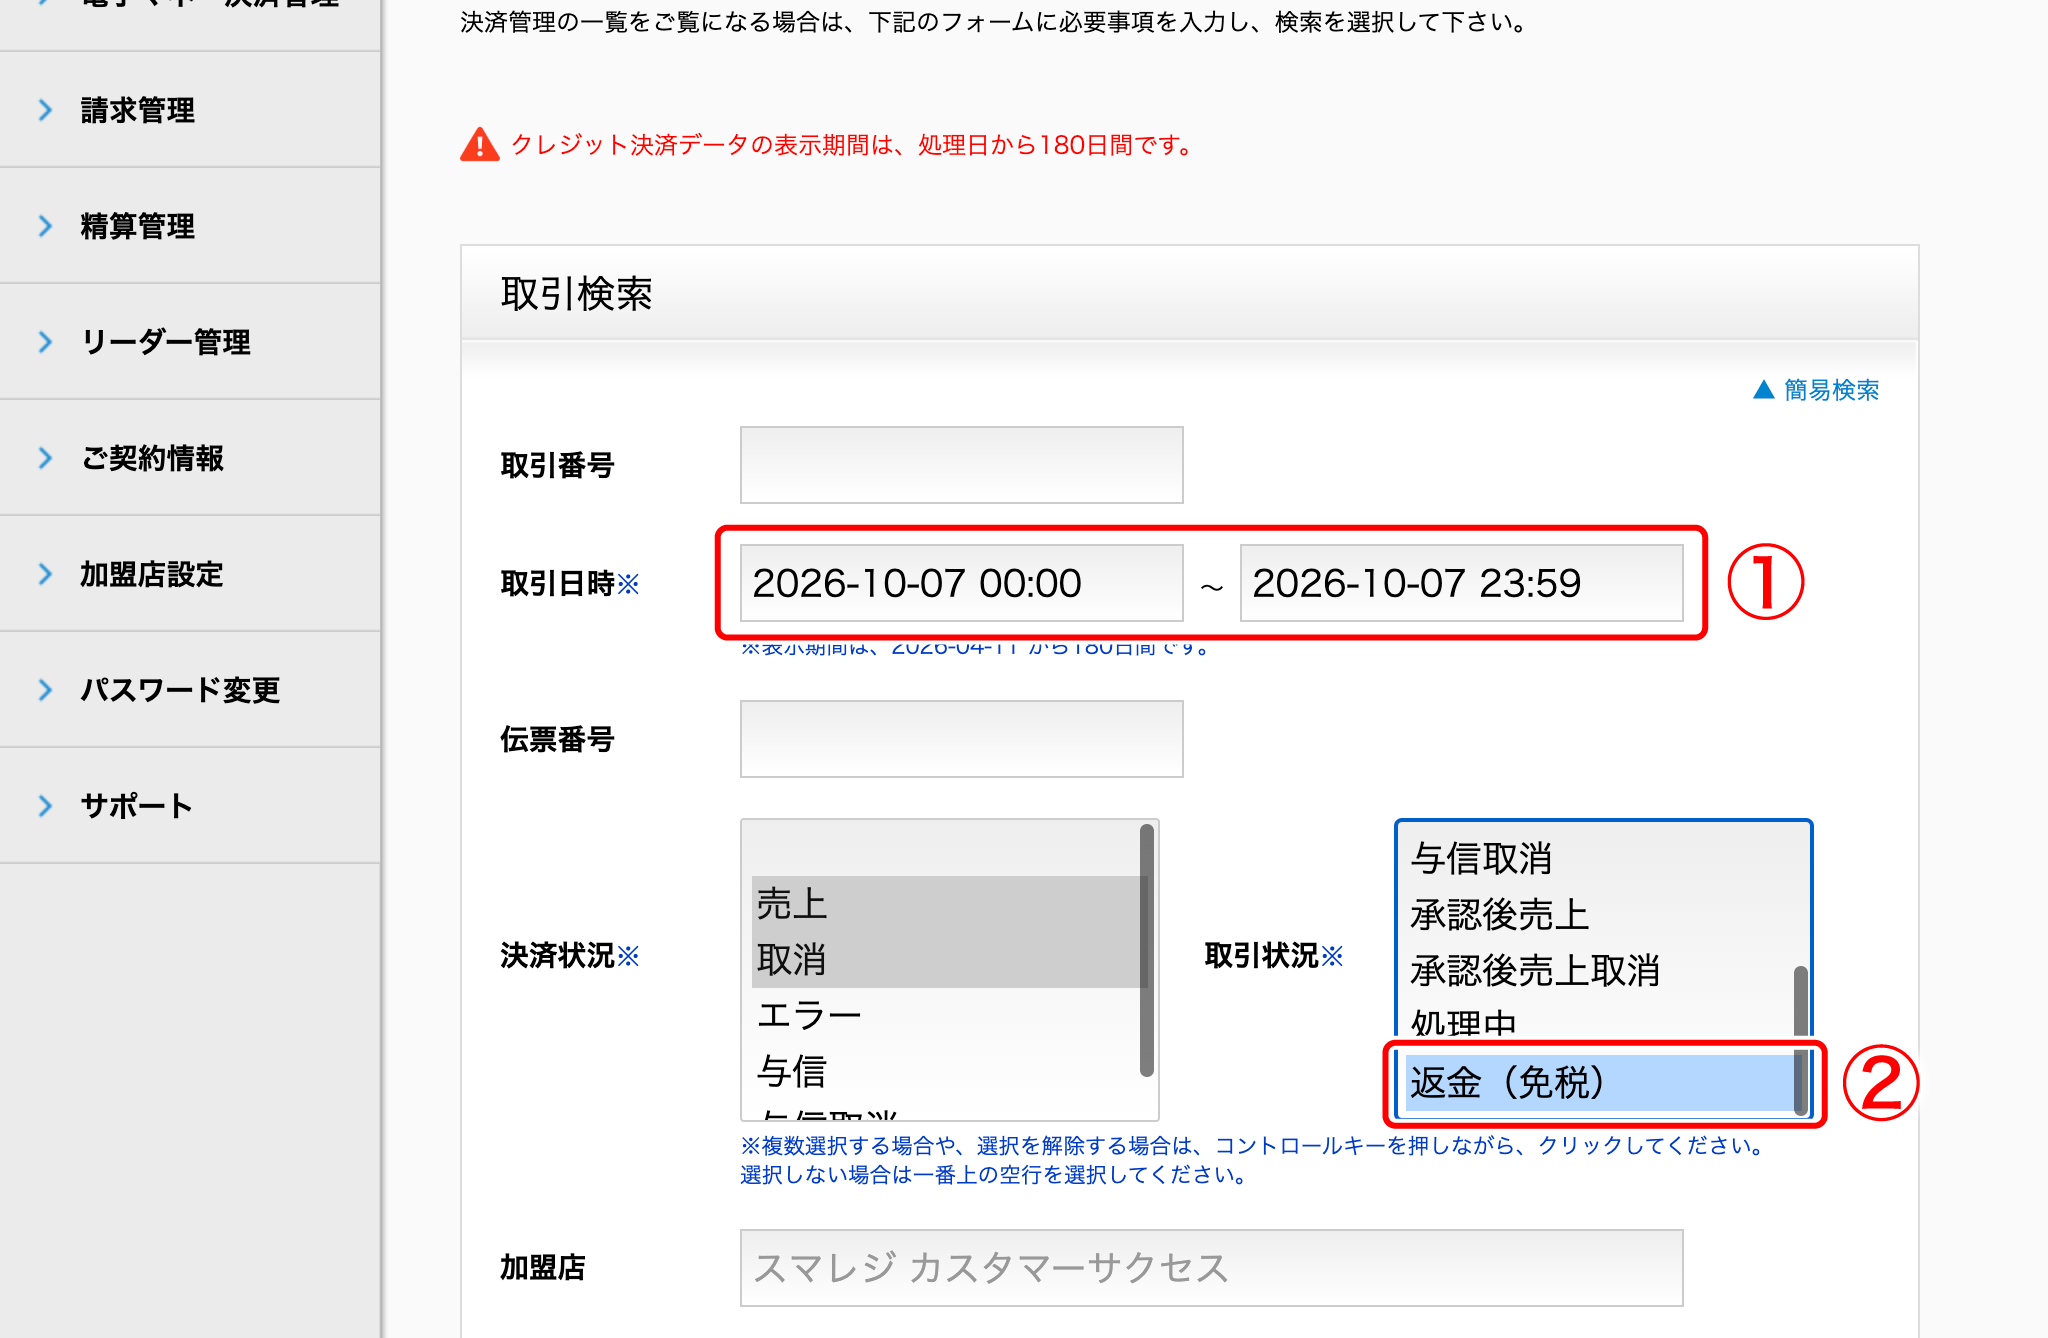The height and width of the screenshot is (1338, 2048).
Task: Click the サポート chevron arrow icon
Action: [x=45, y=806]
